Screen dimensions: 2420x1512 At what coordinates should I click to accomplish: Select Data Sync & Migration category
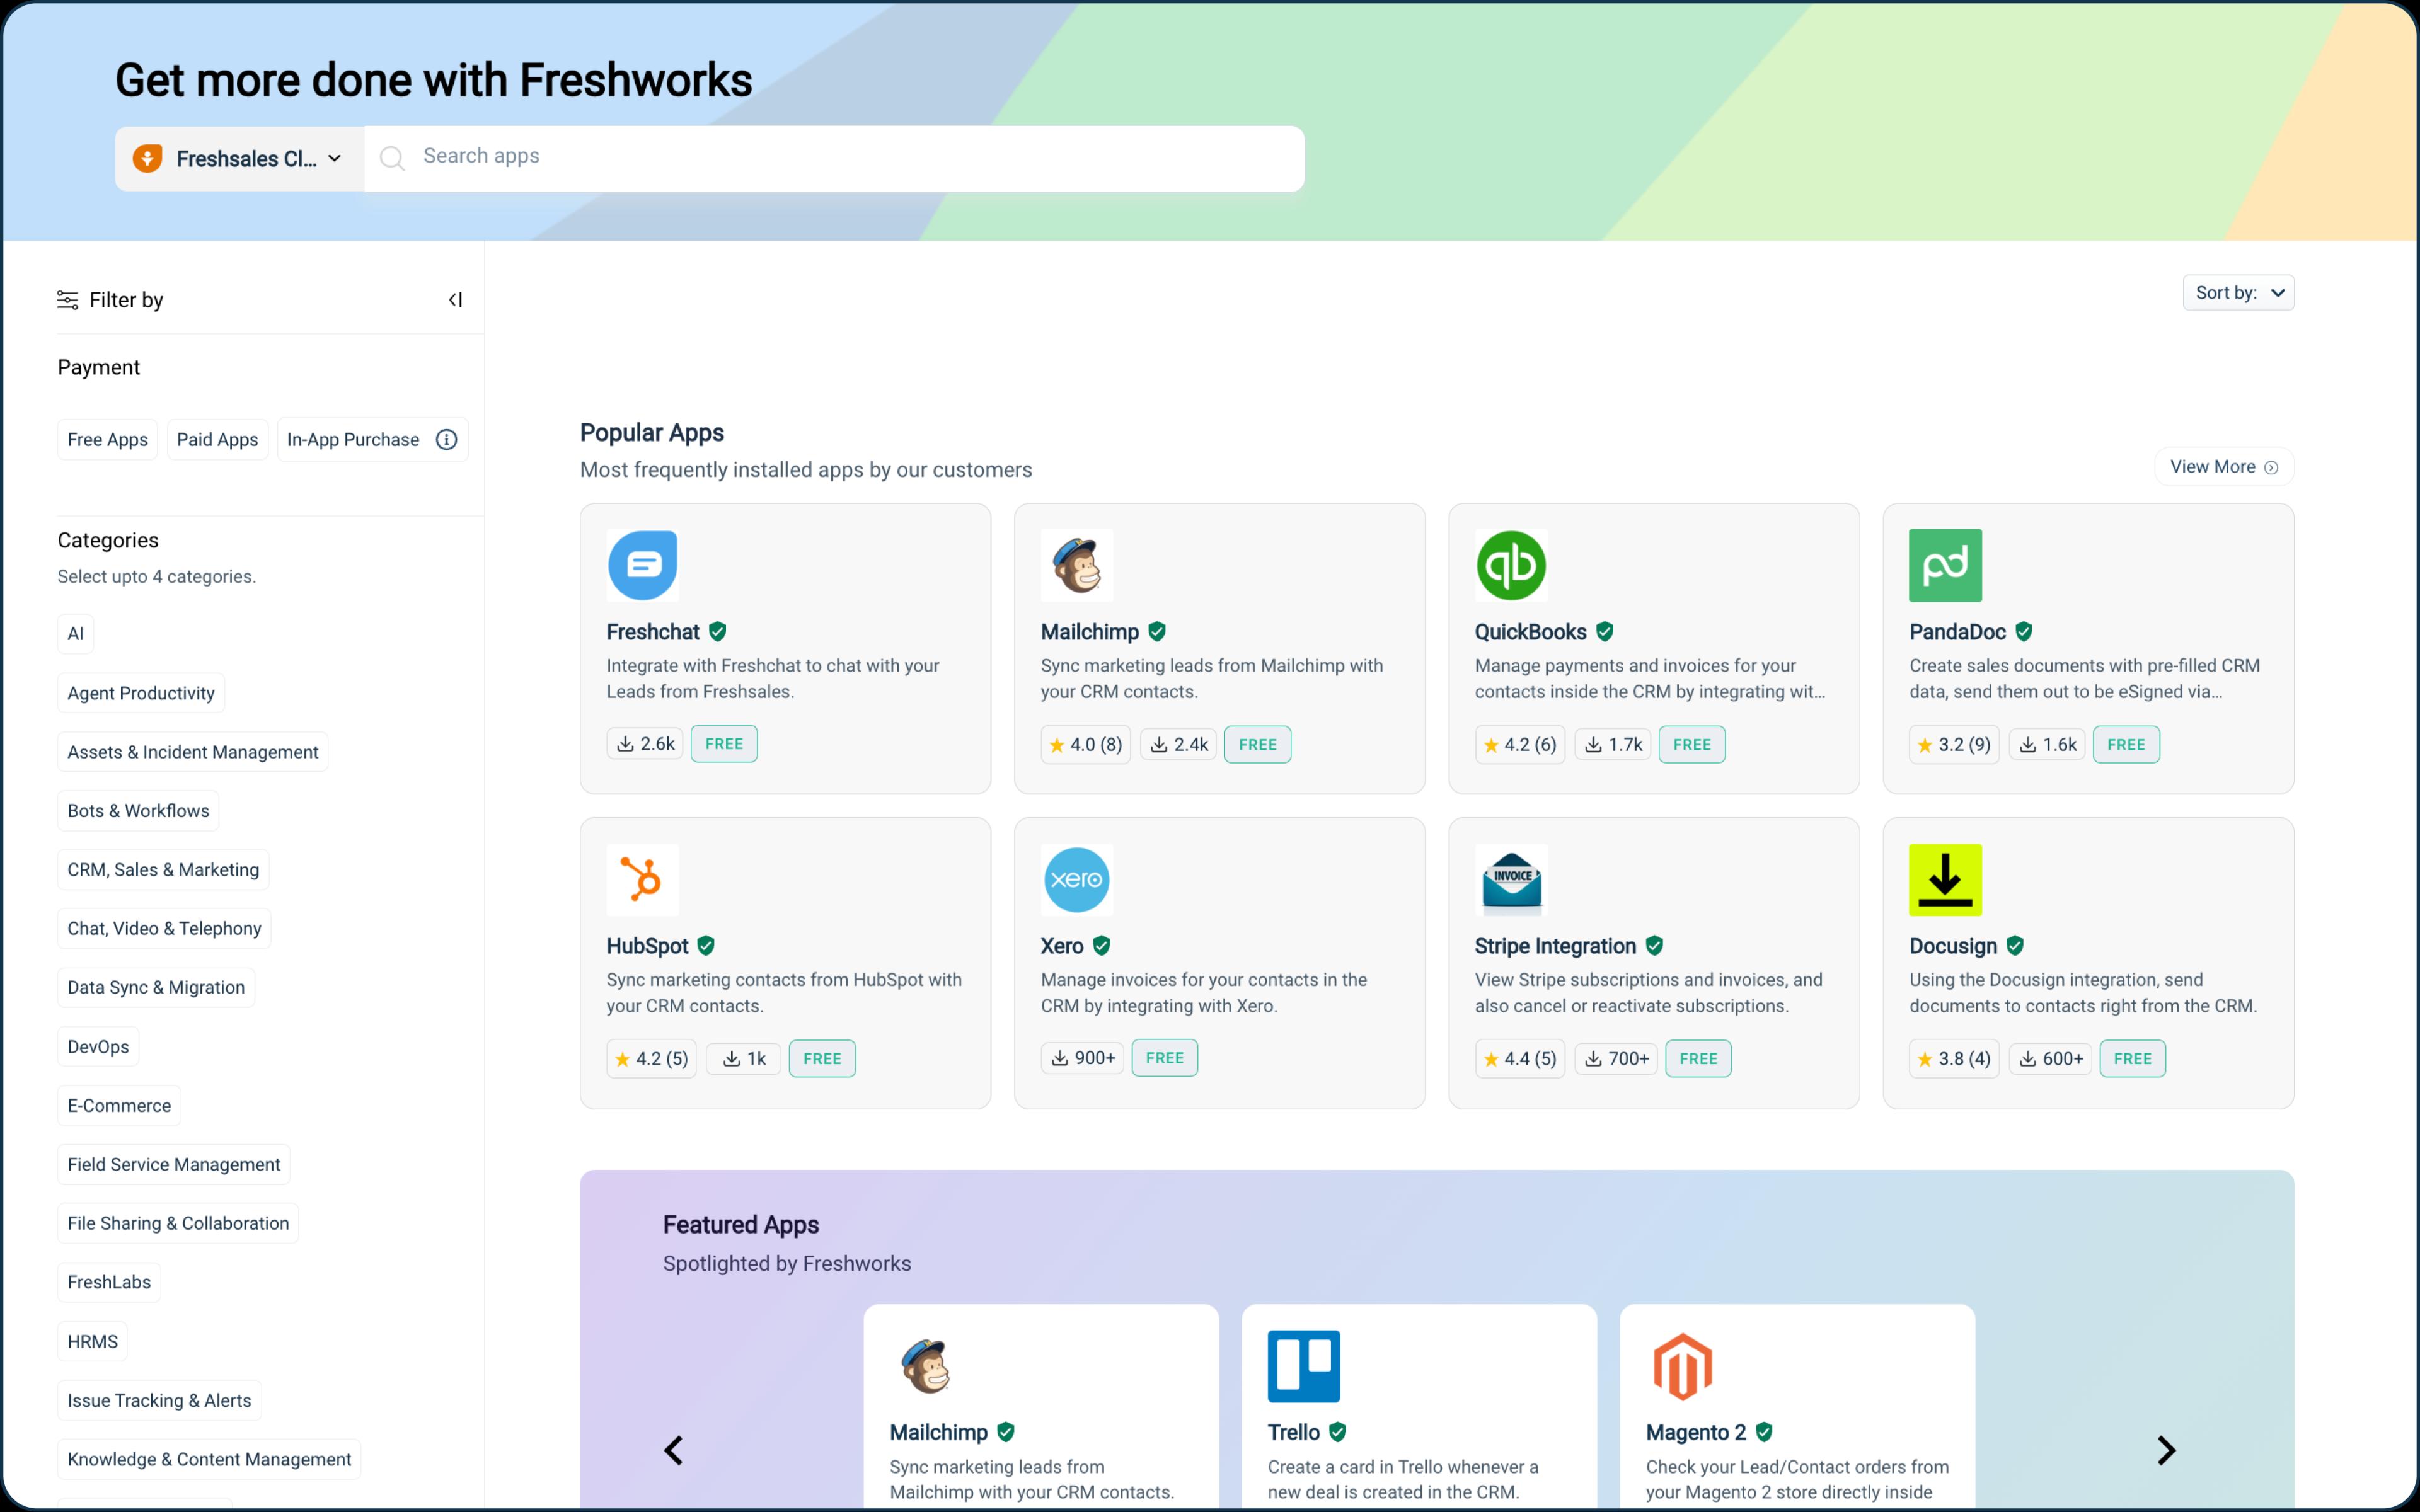[156, 988]
